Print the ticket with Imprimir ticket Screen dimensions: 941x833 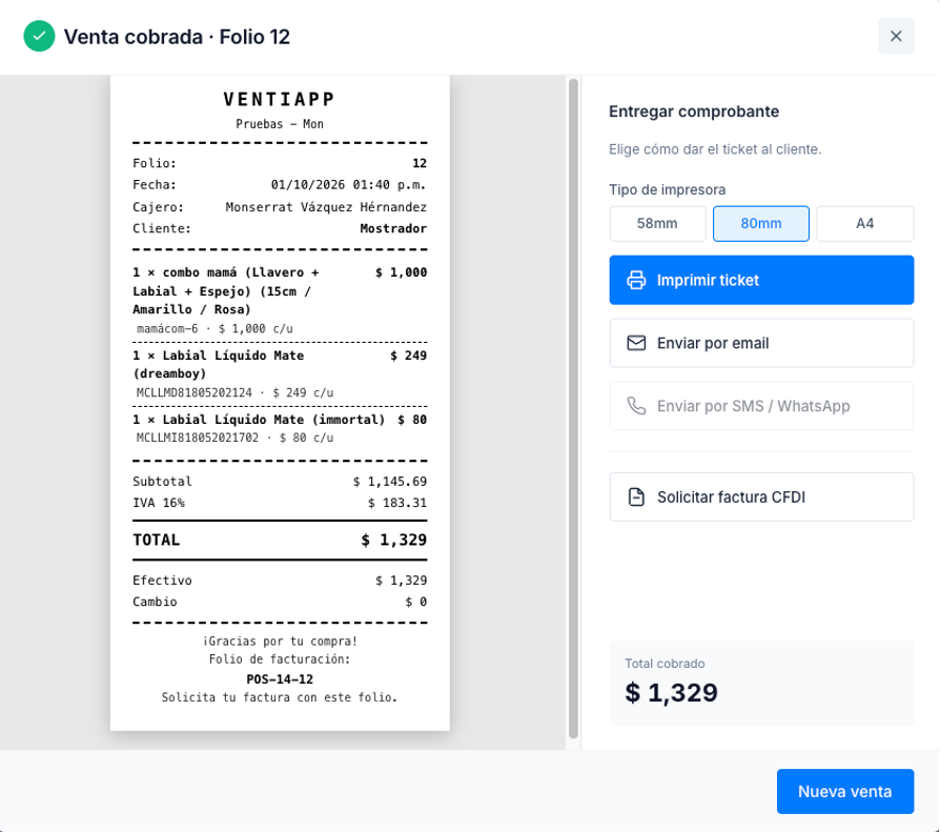pyautogui.click(x=762, y=280)
